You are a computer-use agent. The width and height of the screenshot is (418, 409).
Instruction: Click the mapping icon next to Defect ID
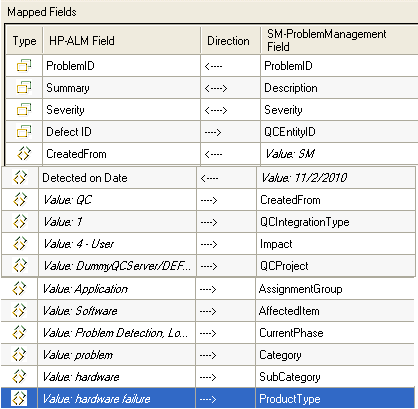click(x=24, y=131)
